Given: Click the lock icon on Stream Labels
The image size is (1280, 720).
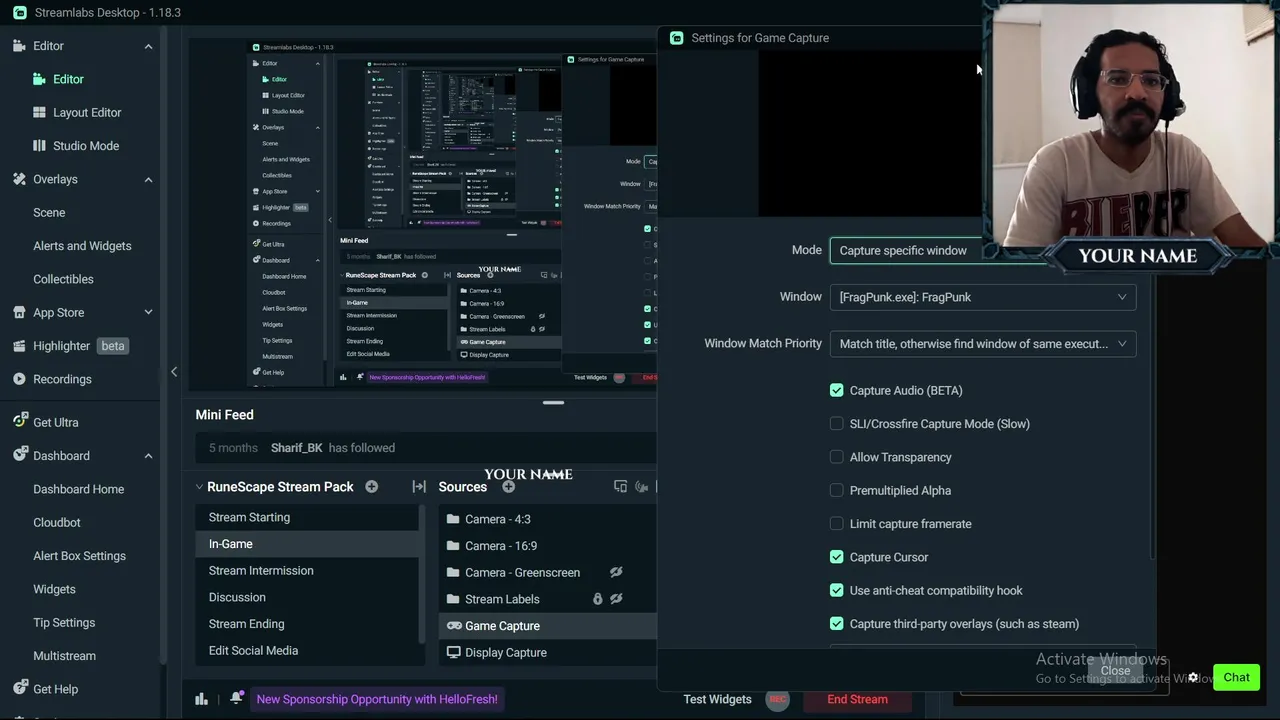Looking at the screenshot, I should tap(598, 599).
